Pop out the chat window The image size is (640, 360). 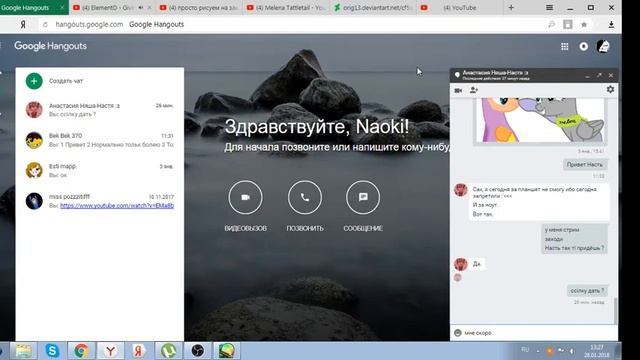click(x=599, y=76)
